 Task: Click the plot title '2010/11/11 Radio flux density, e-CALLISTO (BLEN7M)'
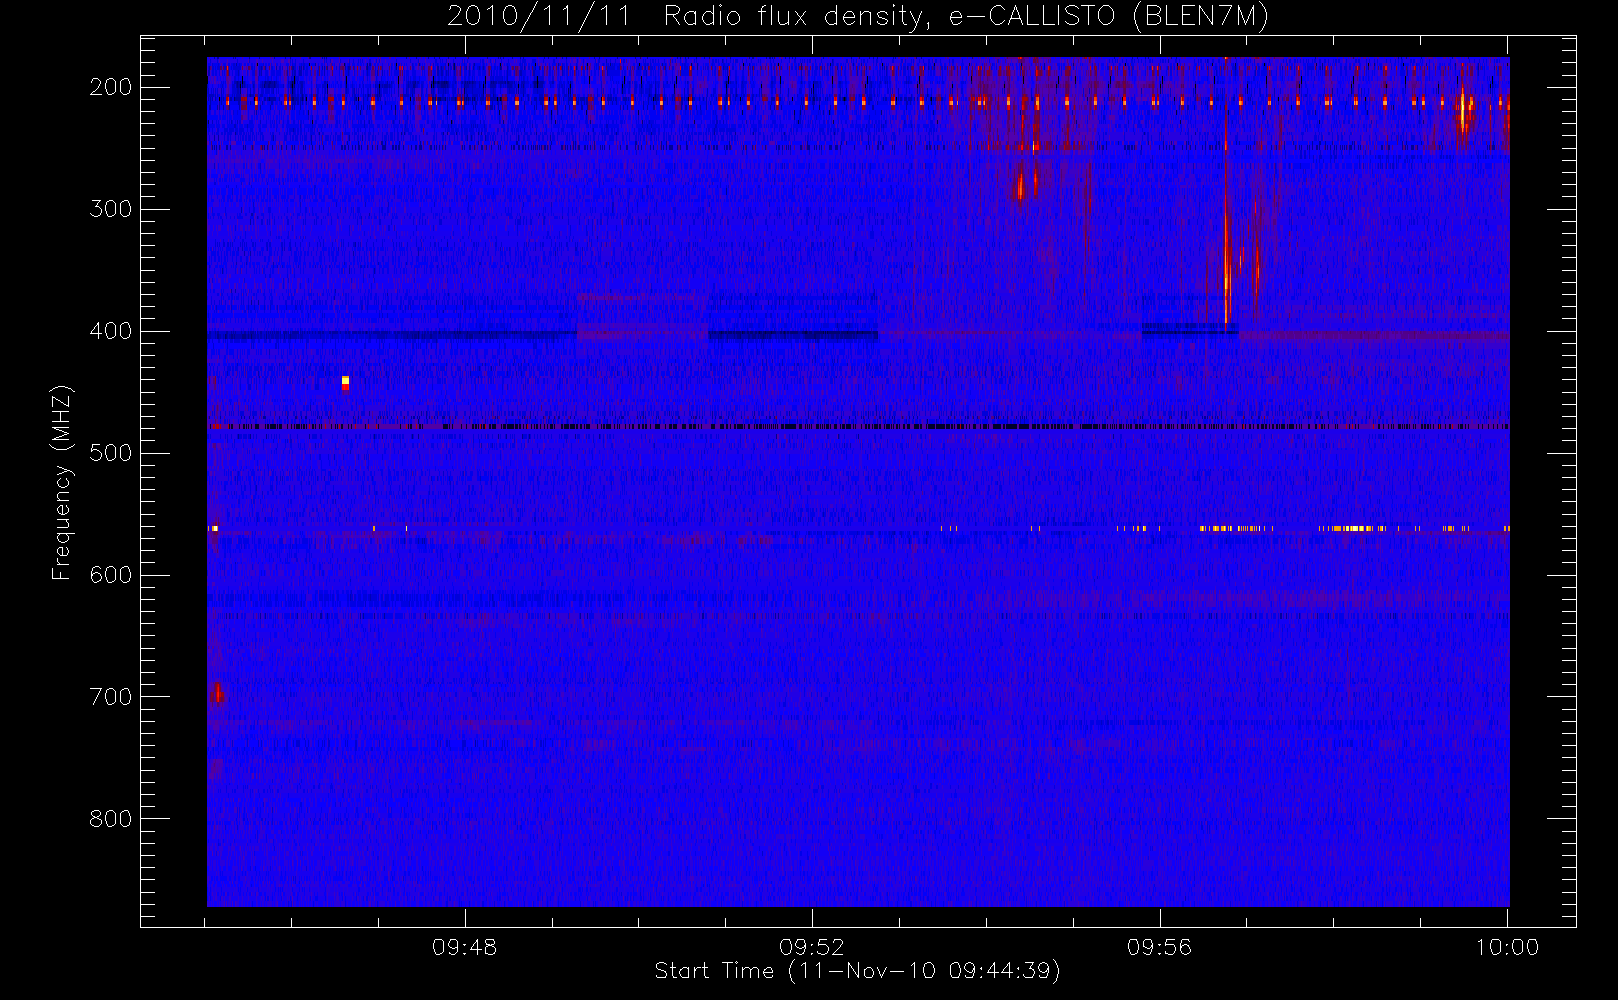coord(857,16)
